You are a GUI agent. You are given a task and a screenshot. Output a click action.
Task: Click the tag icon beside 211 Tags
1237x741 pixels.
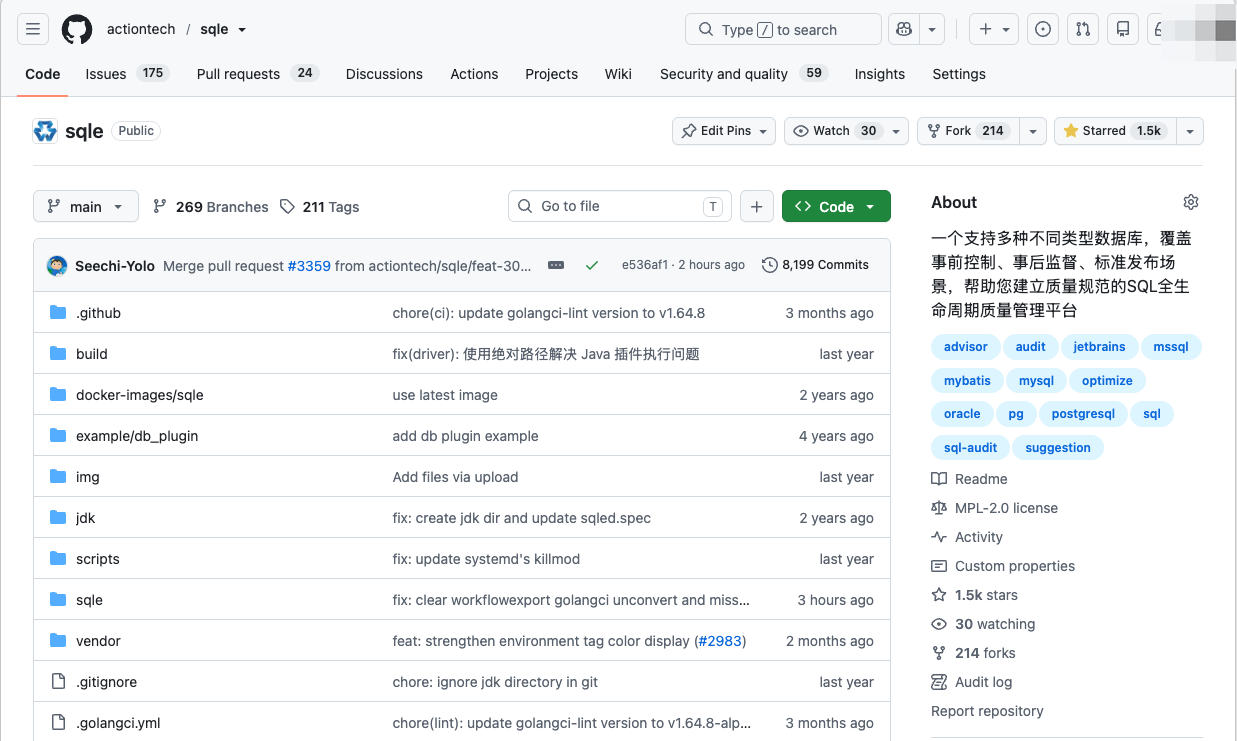point(287,207)
